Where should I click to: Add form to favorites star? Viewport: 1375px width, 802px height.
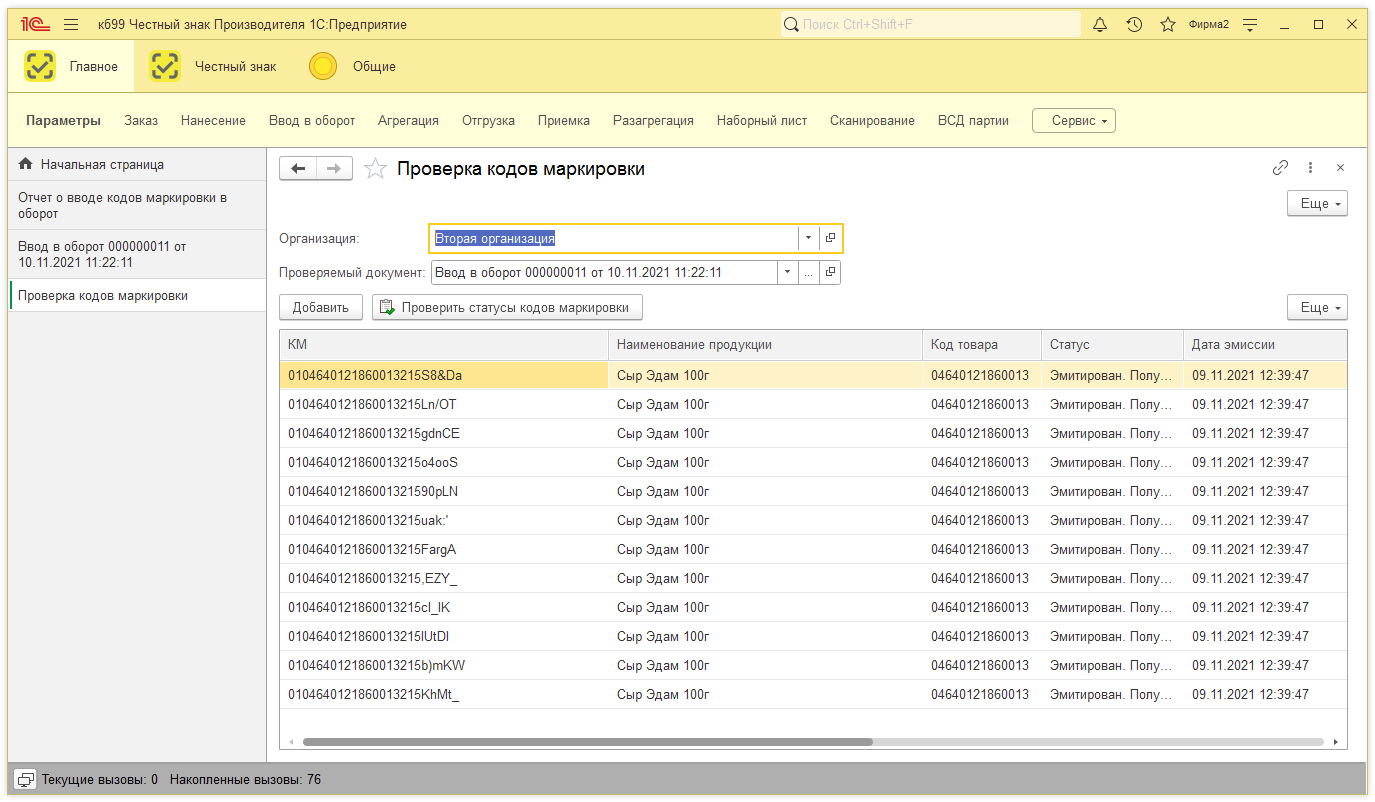pos(375,169)
